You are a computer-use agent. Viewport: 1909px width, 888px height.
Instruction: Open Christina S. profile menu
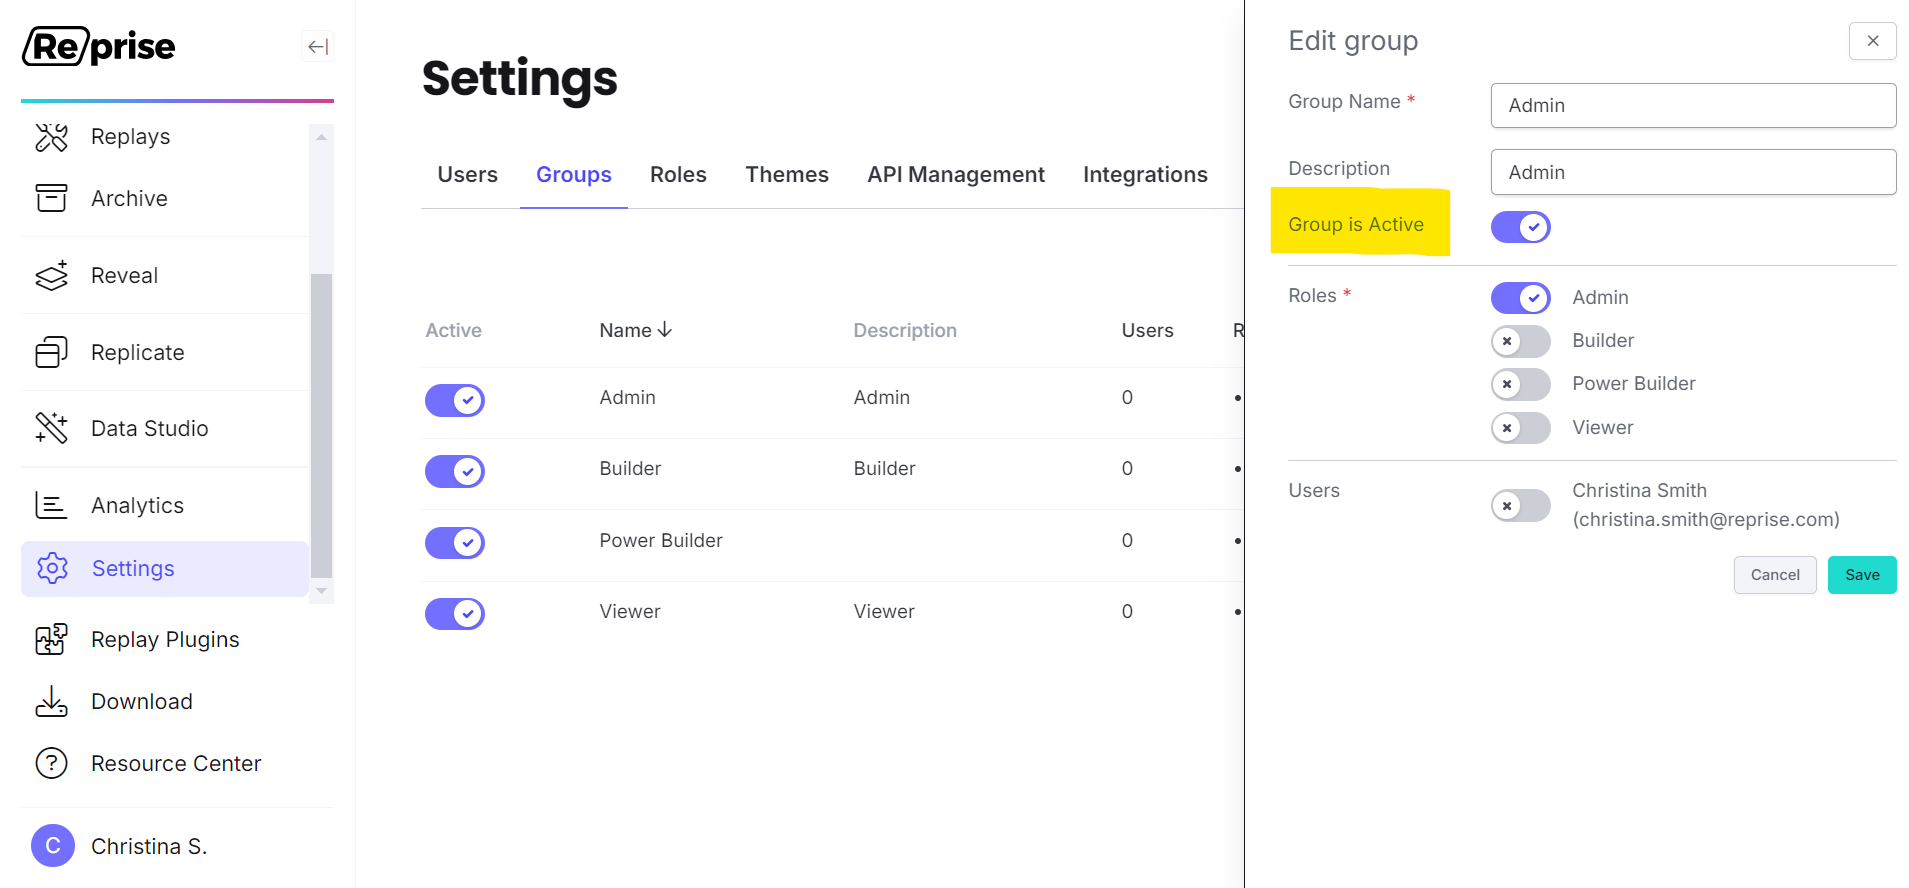click(149, 846)
